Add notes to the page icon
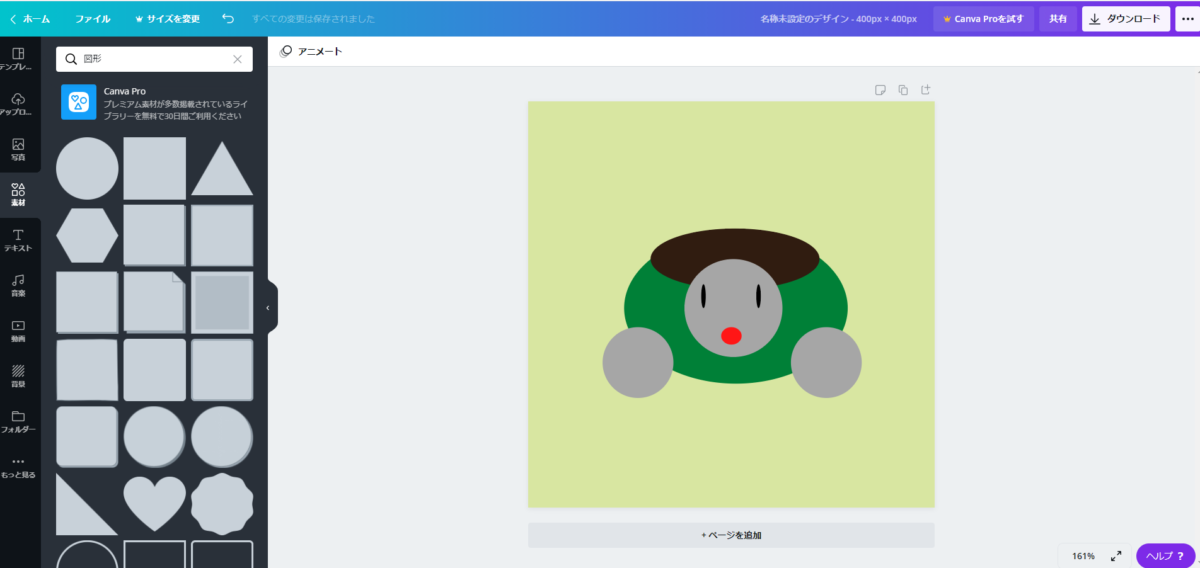 (880, 90)
